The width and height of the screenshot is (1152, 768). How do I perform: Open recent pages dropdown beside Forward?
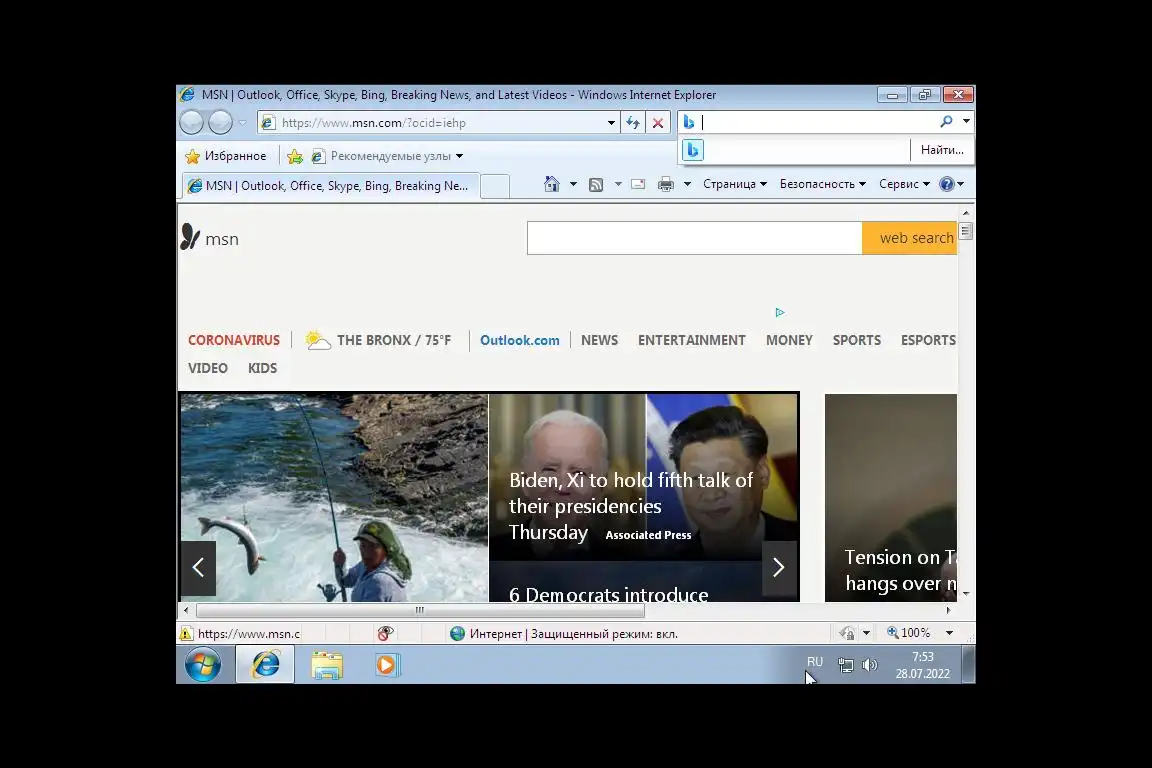pyautogui.click(x=242, y=123)
